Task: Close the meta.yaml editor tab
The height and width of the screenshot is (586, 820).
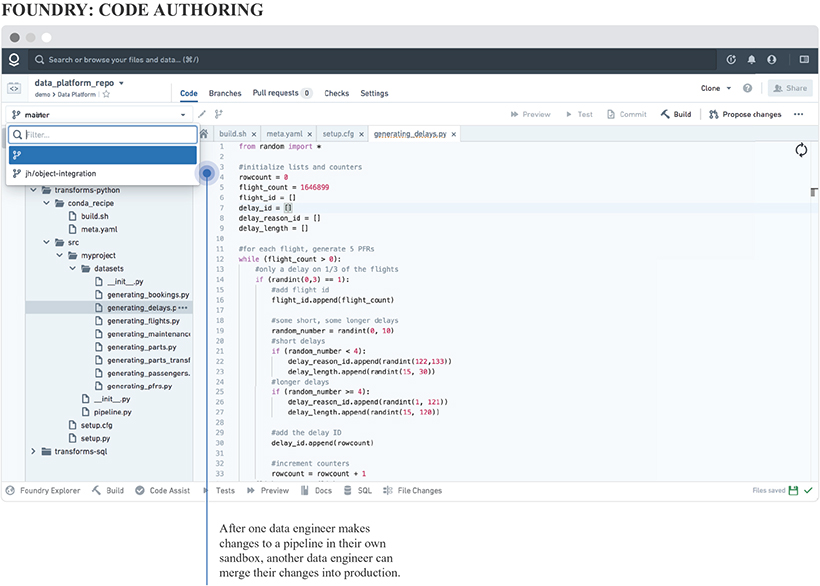Action: coord(310,133)
